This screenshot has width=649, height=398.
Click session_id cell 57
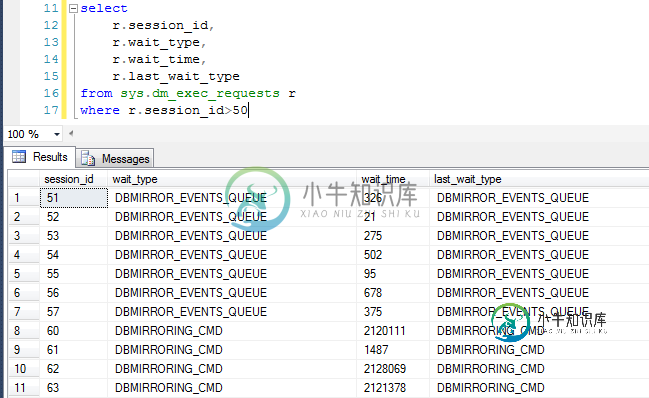point(74,312)
